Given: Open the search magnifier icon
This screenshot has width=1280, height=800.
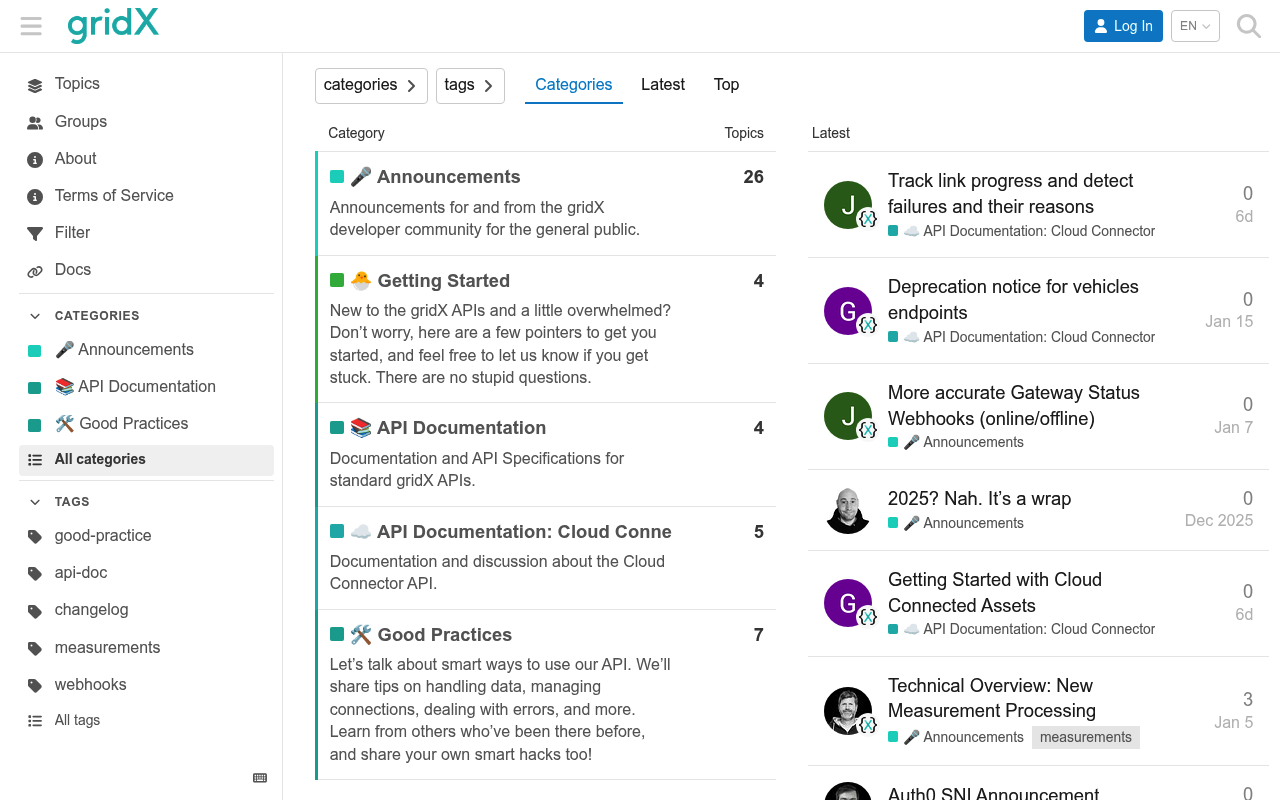Looking at the screenshot, I should coord(1249,26).
